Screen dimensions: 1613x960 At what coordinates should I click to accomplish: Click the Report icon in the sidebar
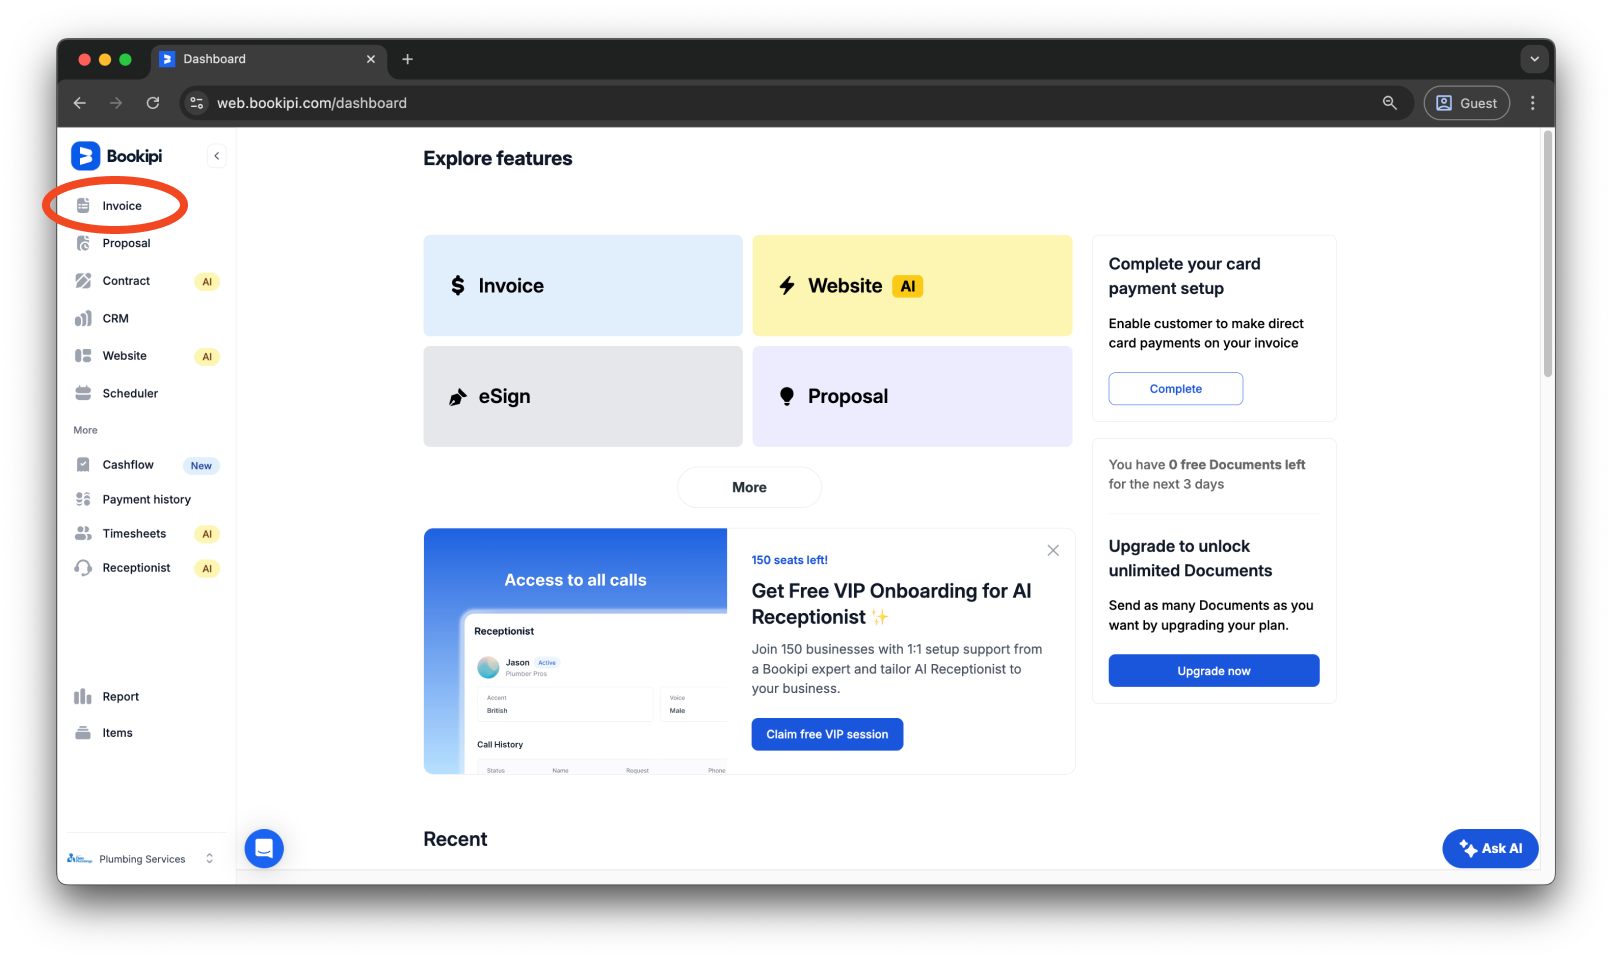pyautogui.click(x=84, y=696)
